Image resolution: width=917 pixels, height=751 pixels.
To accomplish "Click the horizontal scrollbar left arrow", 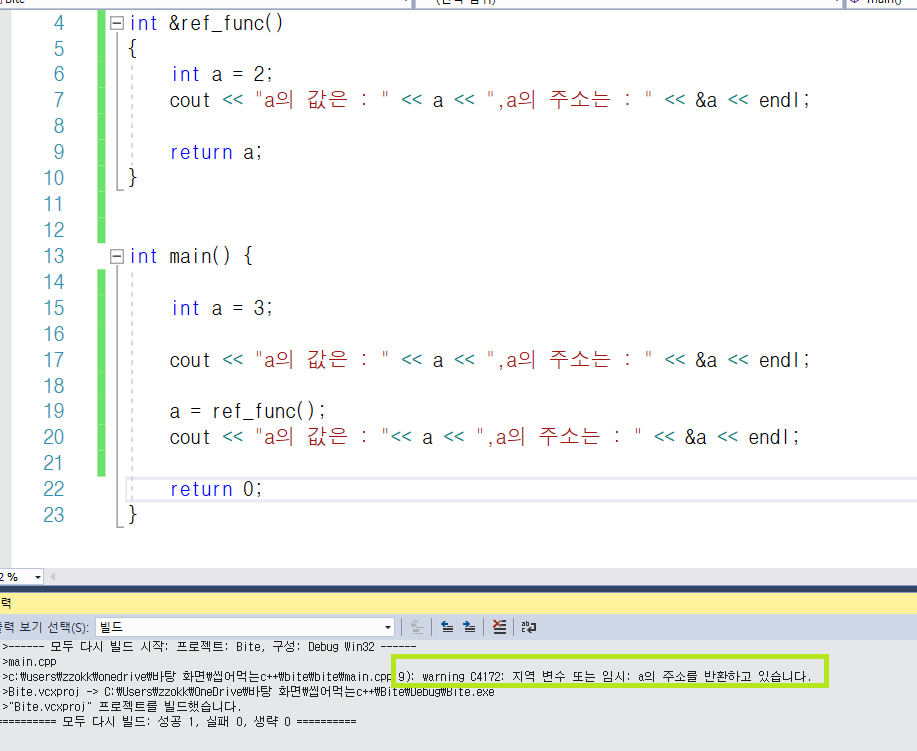I will (53, 577).
